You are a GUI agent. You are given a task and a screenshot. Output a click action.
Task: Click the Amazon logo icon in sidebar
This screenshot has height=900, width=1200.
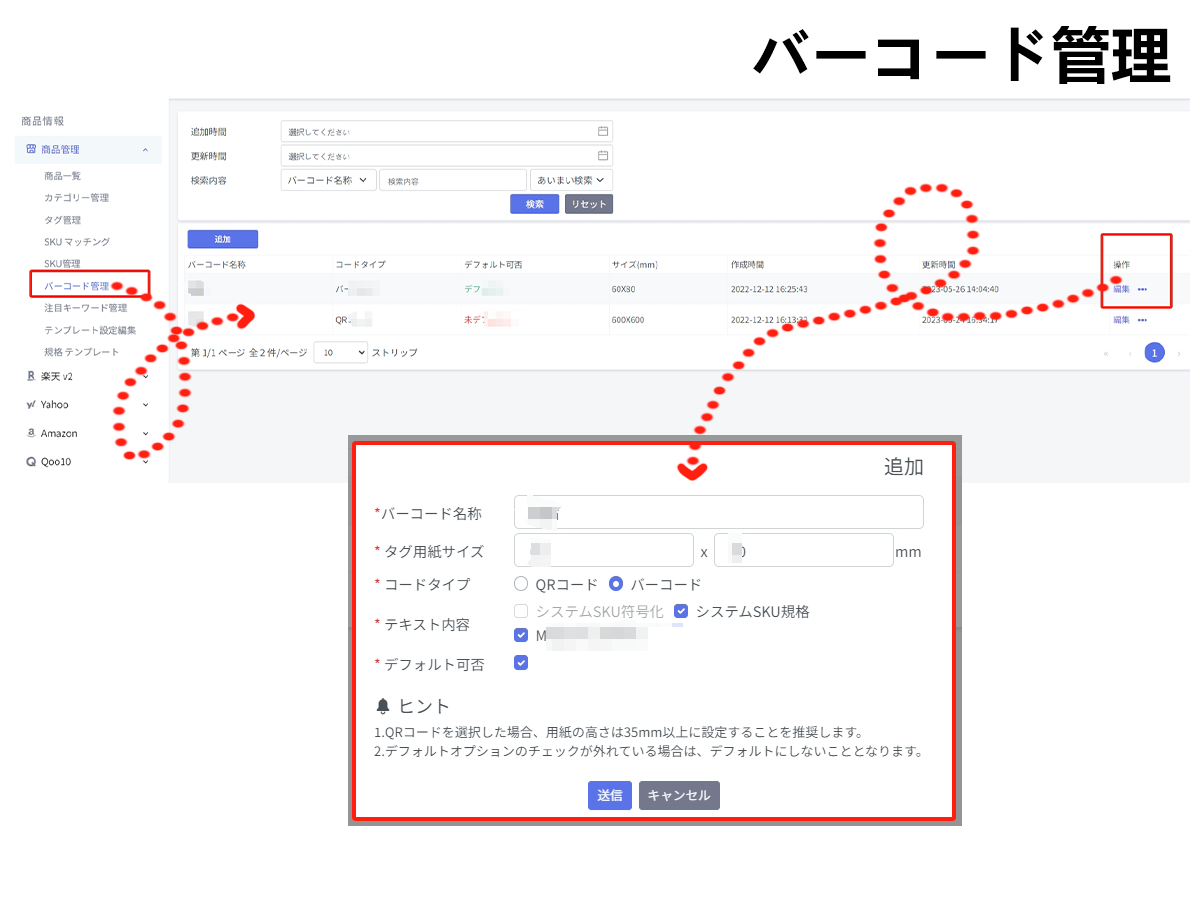(x=31, y=434)
